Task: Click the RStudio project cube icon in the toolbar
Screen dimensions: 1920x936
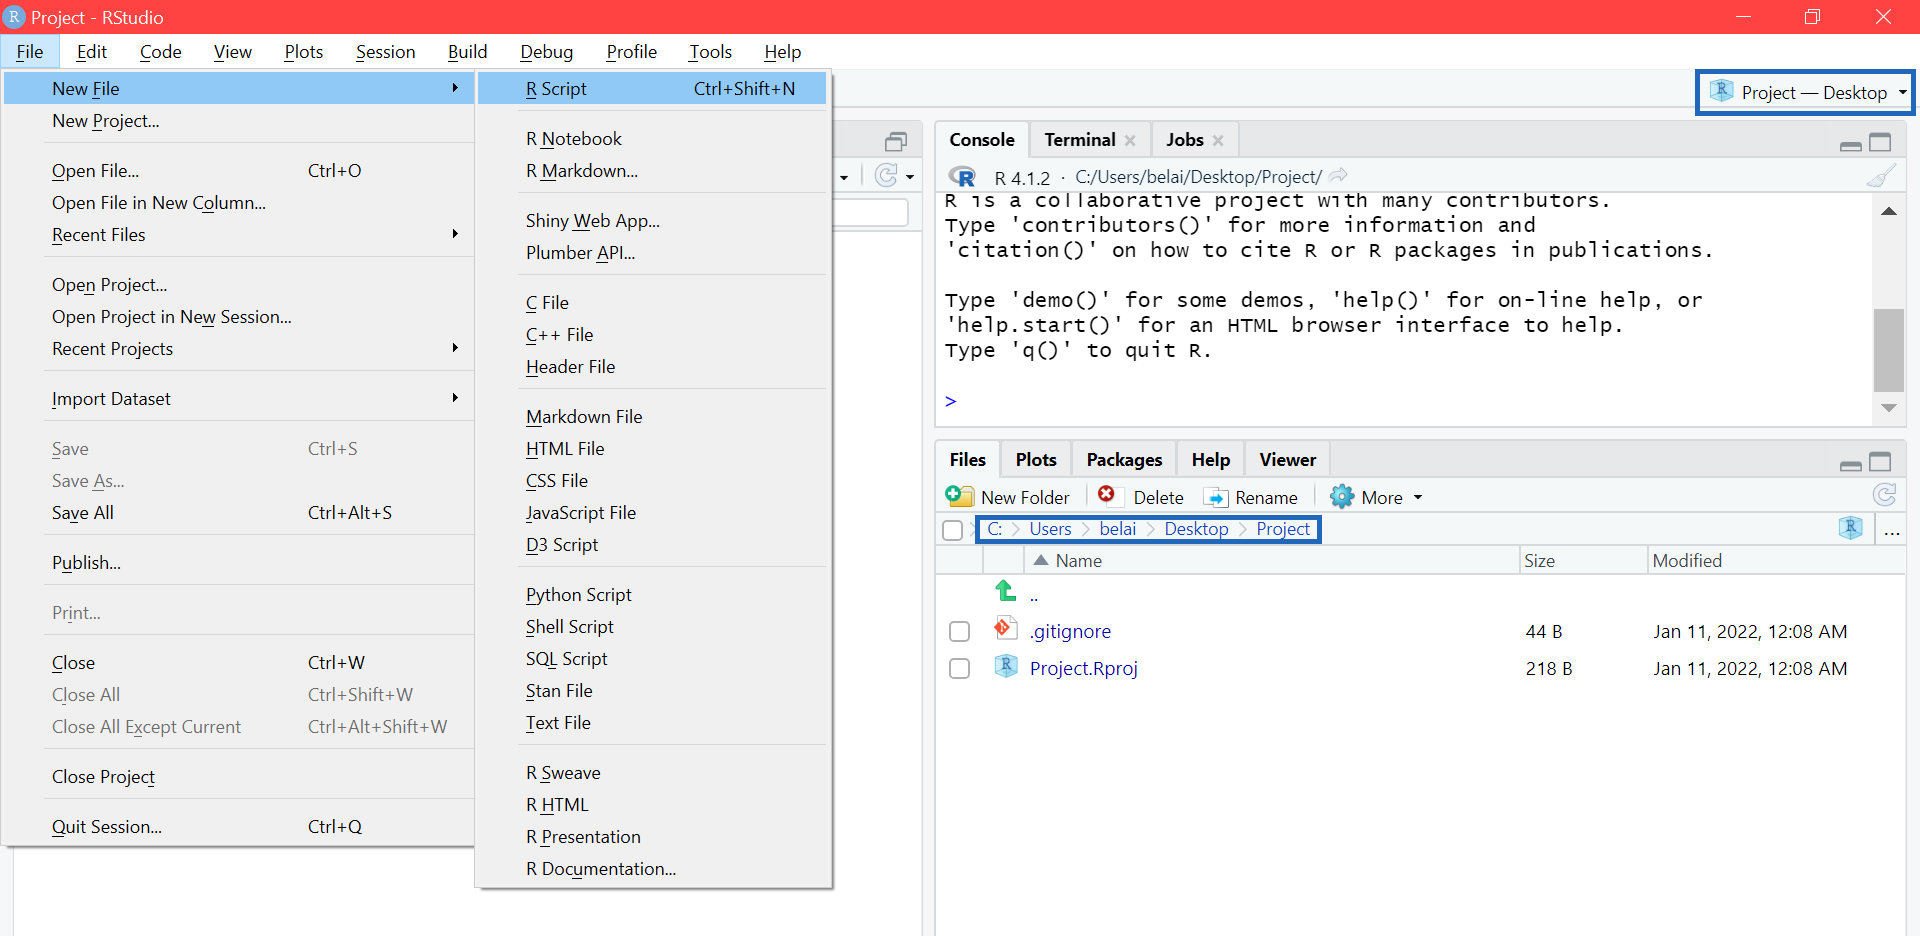Action: [x=1721, y=91]
